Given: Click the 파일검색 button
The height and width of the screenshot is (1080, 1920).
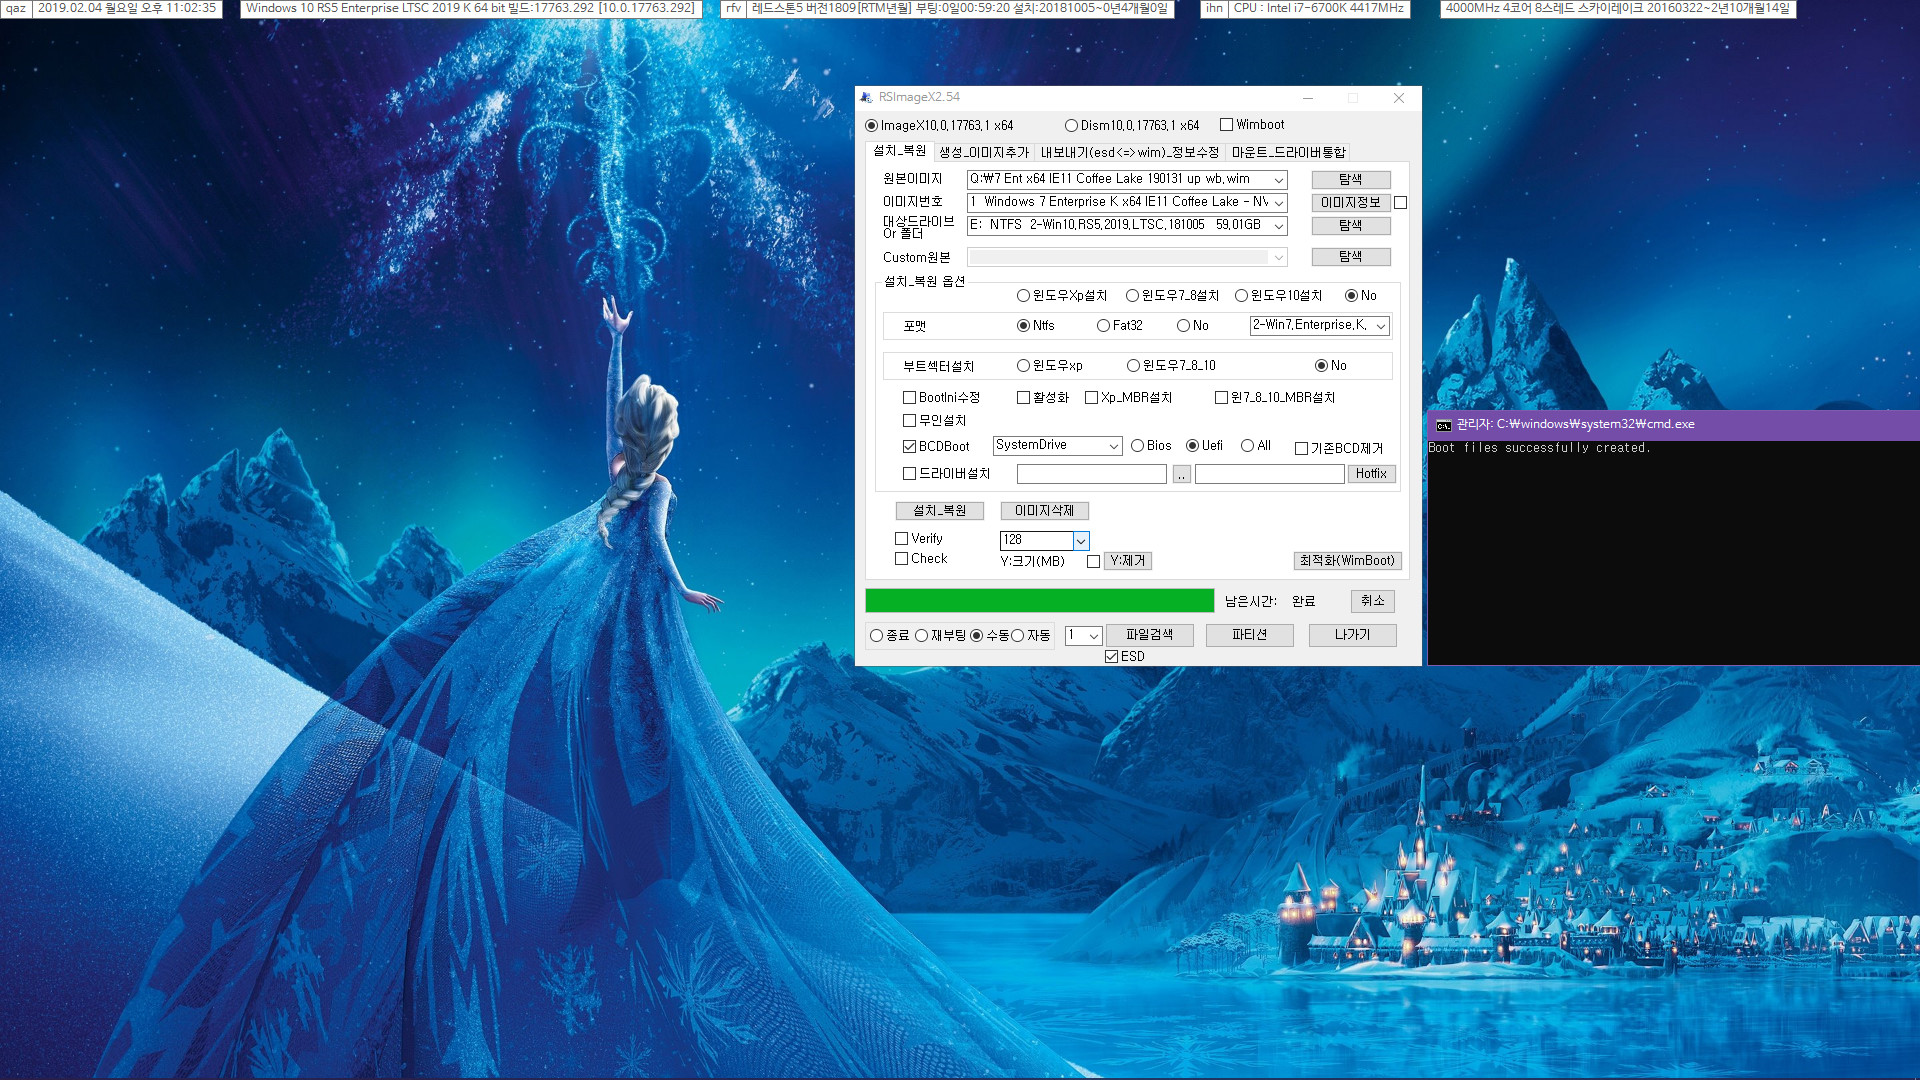Looking at the screenshot, I should 1150,635.
